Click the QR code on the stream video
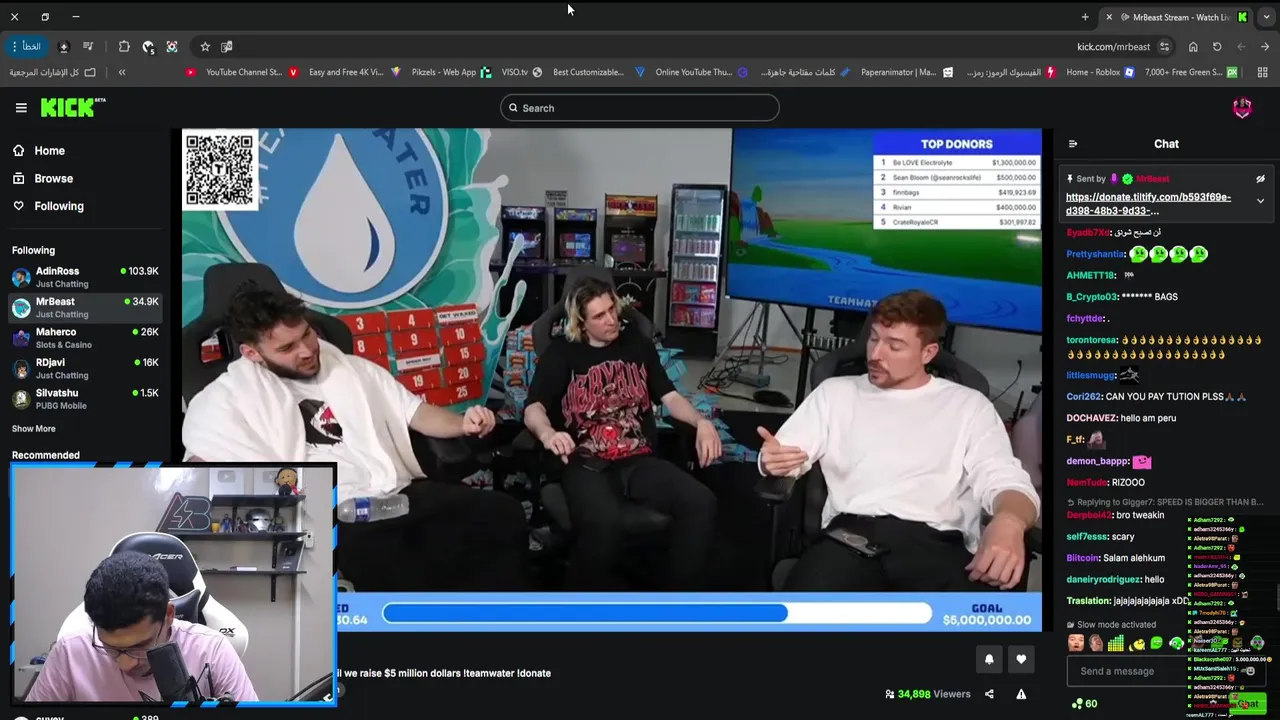This screenshot has height=720, width=1280. tap(220, 169)
